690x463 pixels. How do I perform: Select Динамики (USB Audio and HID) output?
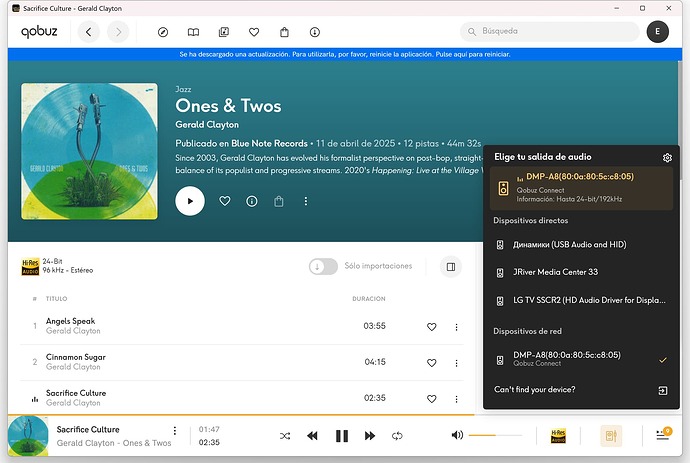(x=581, y=245)
